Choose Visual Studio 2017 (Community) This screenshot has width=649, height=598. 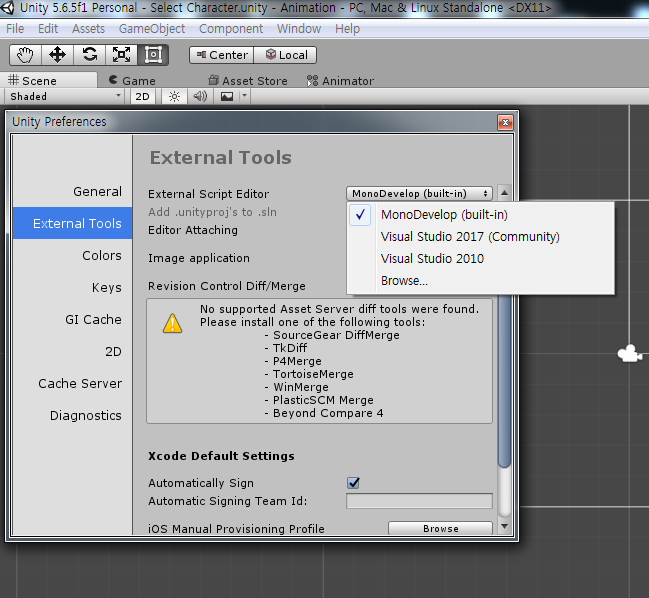pyautogui.click(x=480, y=237)
